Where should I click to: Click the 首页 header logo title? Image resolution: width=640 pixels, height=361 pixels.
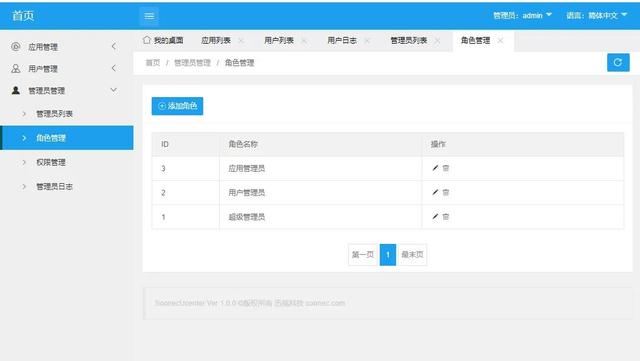click(x=23, y=16)
